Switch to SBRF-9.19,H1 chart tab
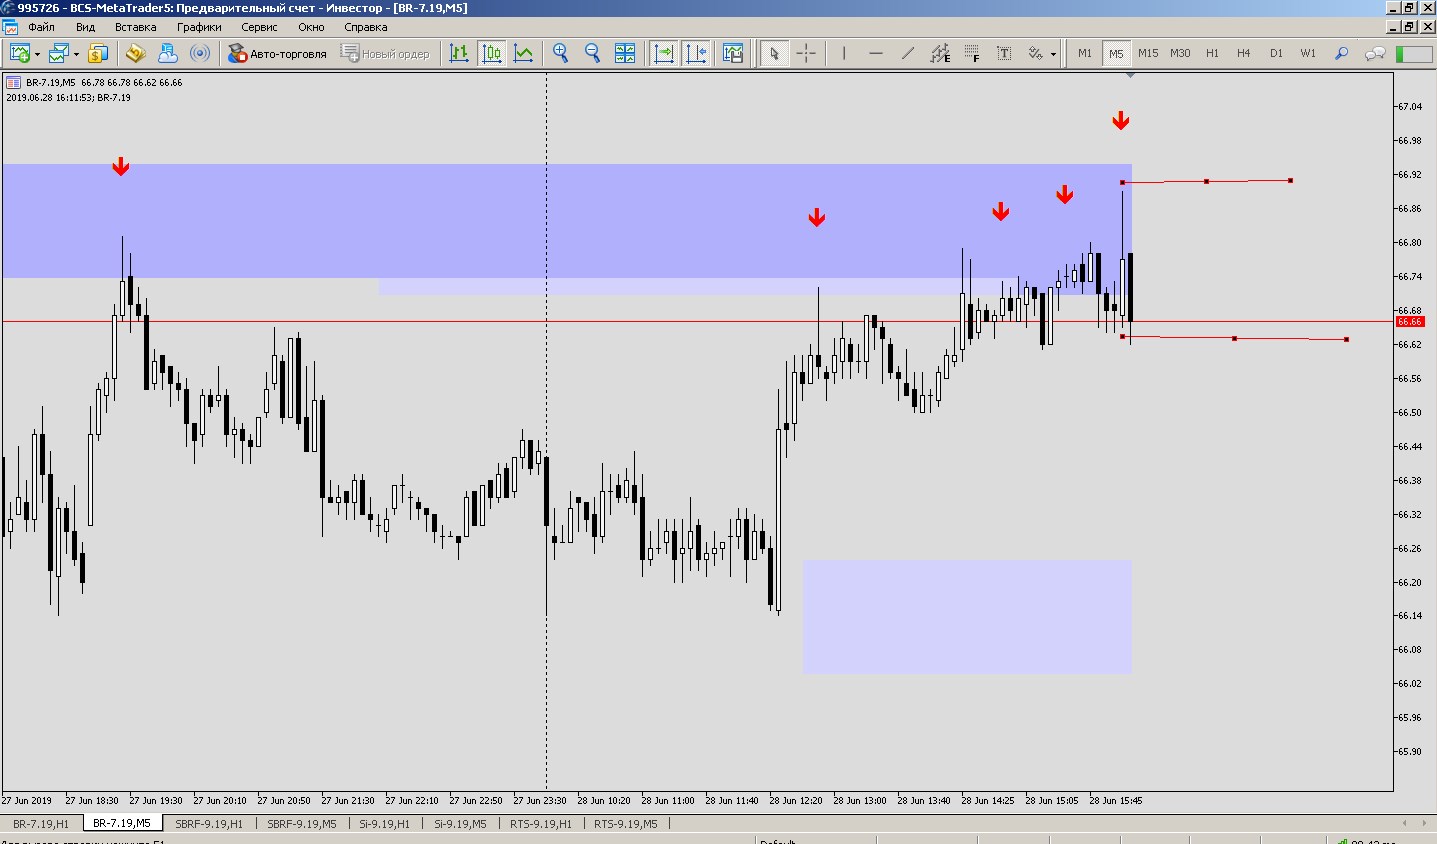 click(x=209, y=824)
